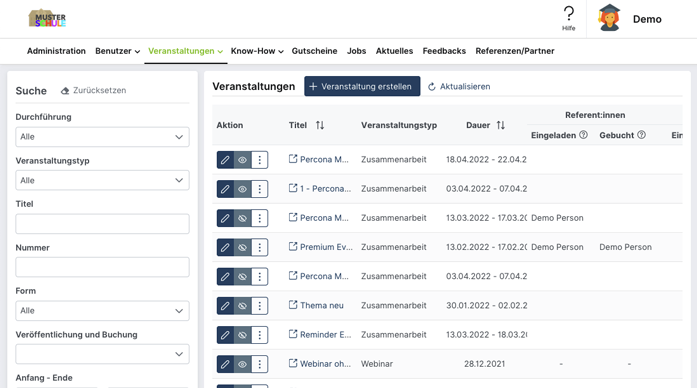
Task: Open the Durchführung dropdown
Action: (102, 137)
